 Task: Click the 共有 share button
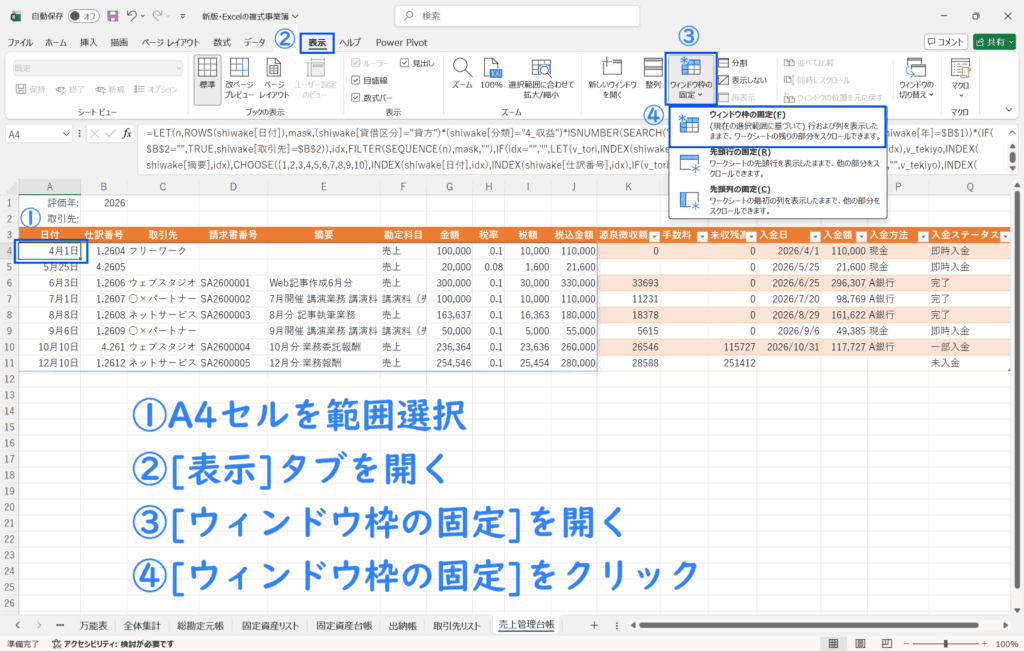[x=994, y=42]
